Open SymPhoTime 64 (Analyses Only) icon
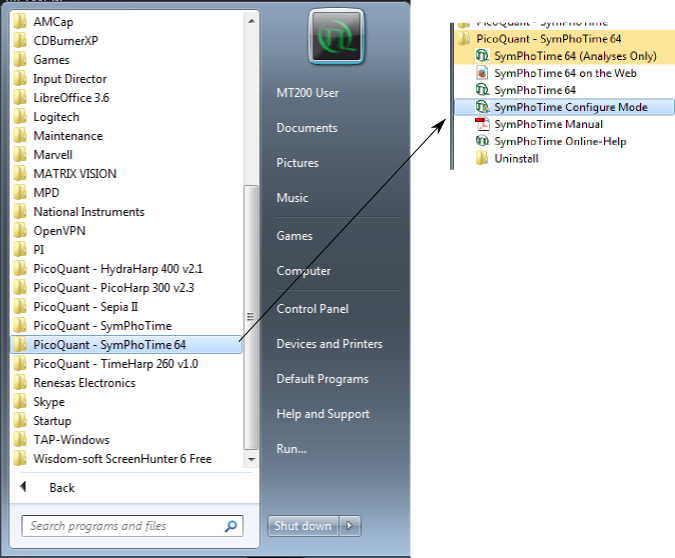Image resolution: width=675 pixels, height=558 pixels. pyautogui.click(x=482, y=56)
